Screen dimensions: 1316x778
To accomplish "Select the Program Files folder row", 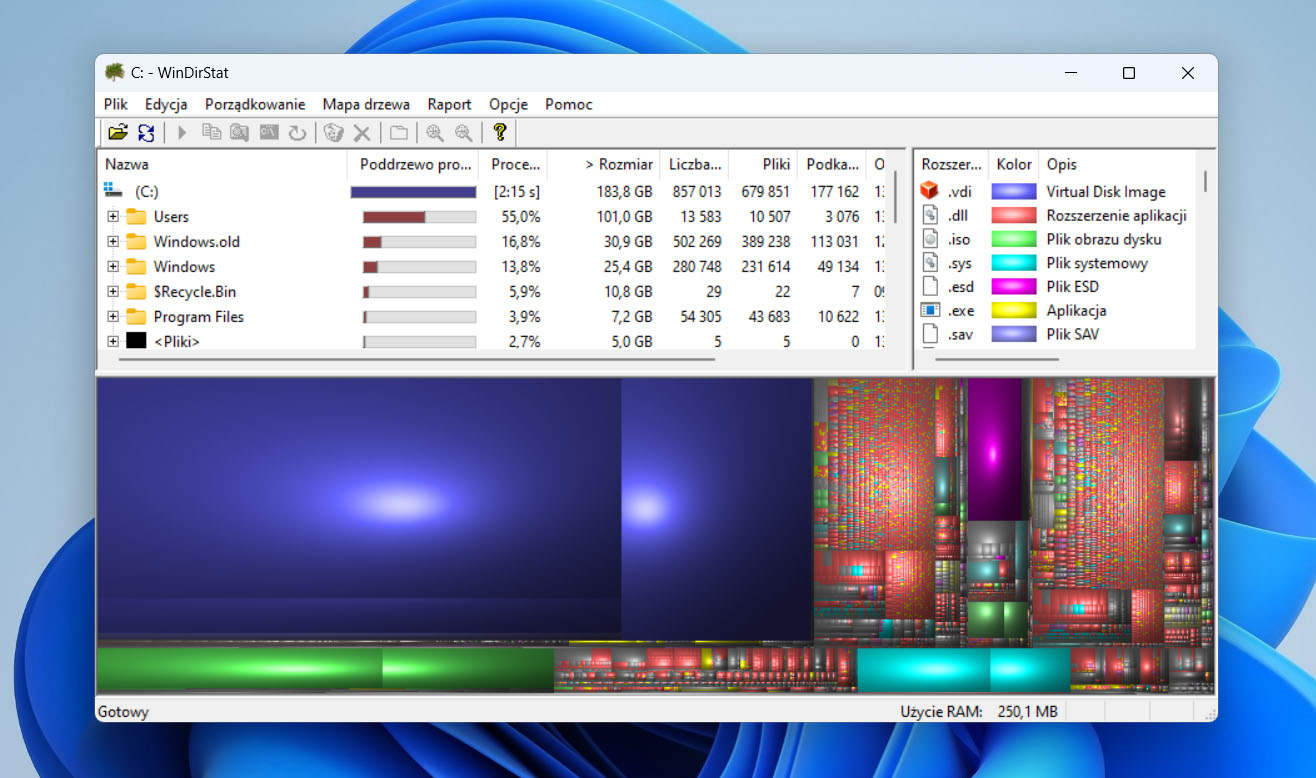I will [198, 317].
